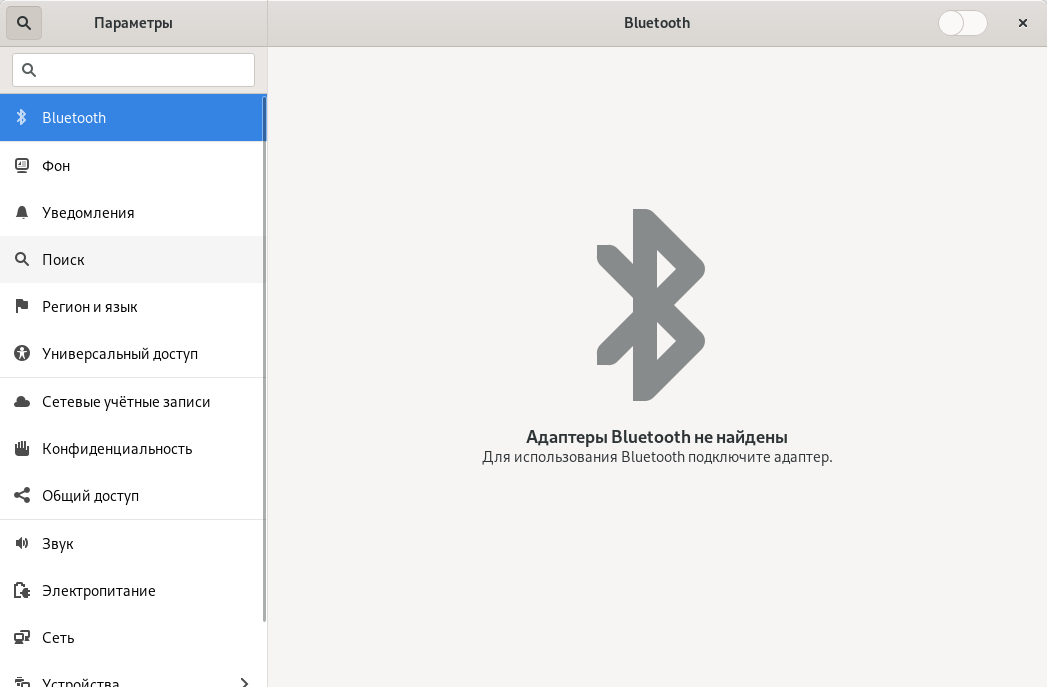Open the Электропитание settings panel
Screen dimensions: 1047x687
tap(98, 591)
